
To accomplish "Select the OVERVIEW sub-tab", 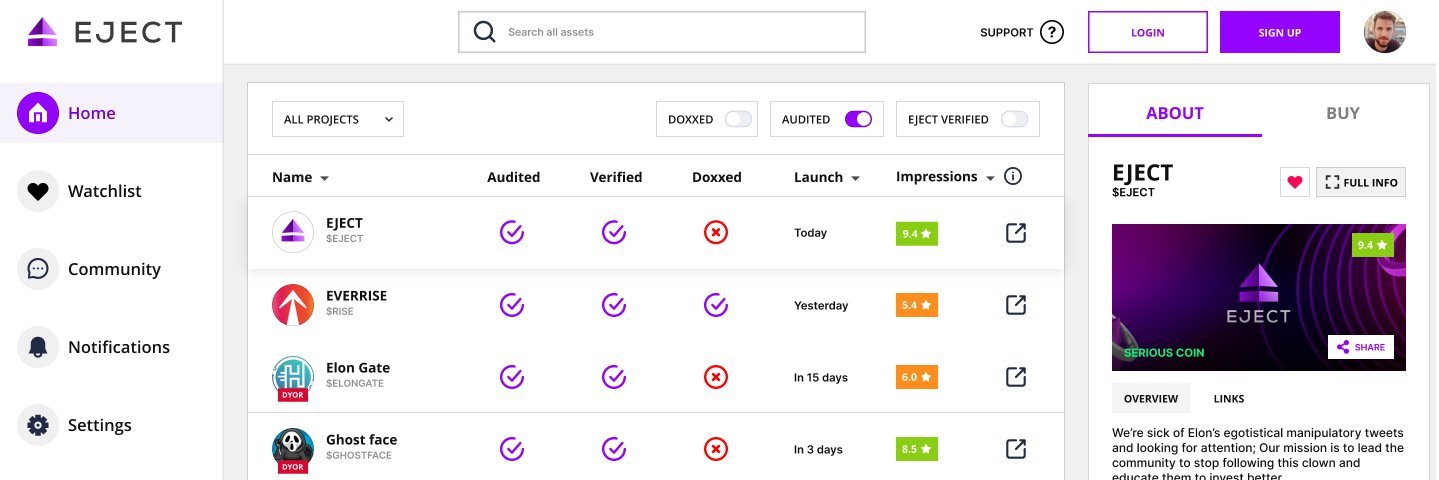I will 1151,398.
